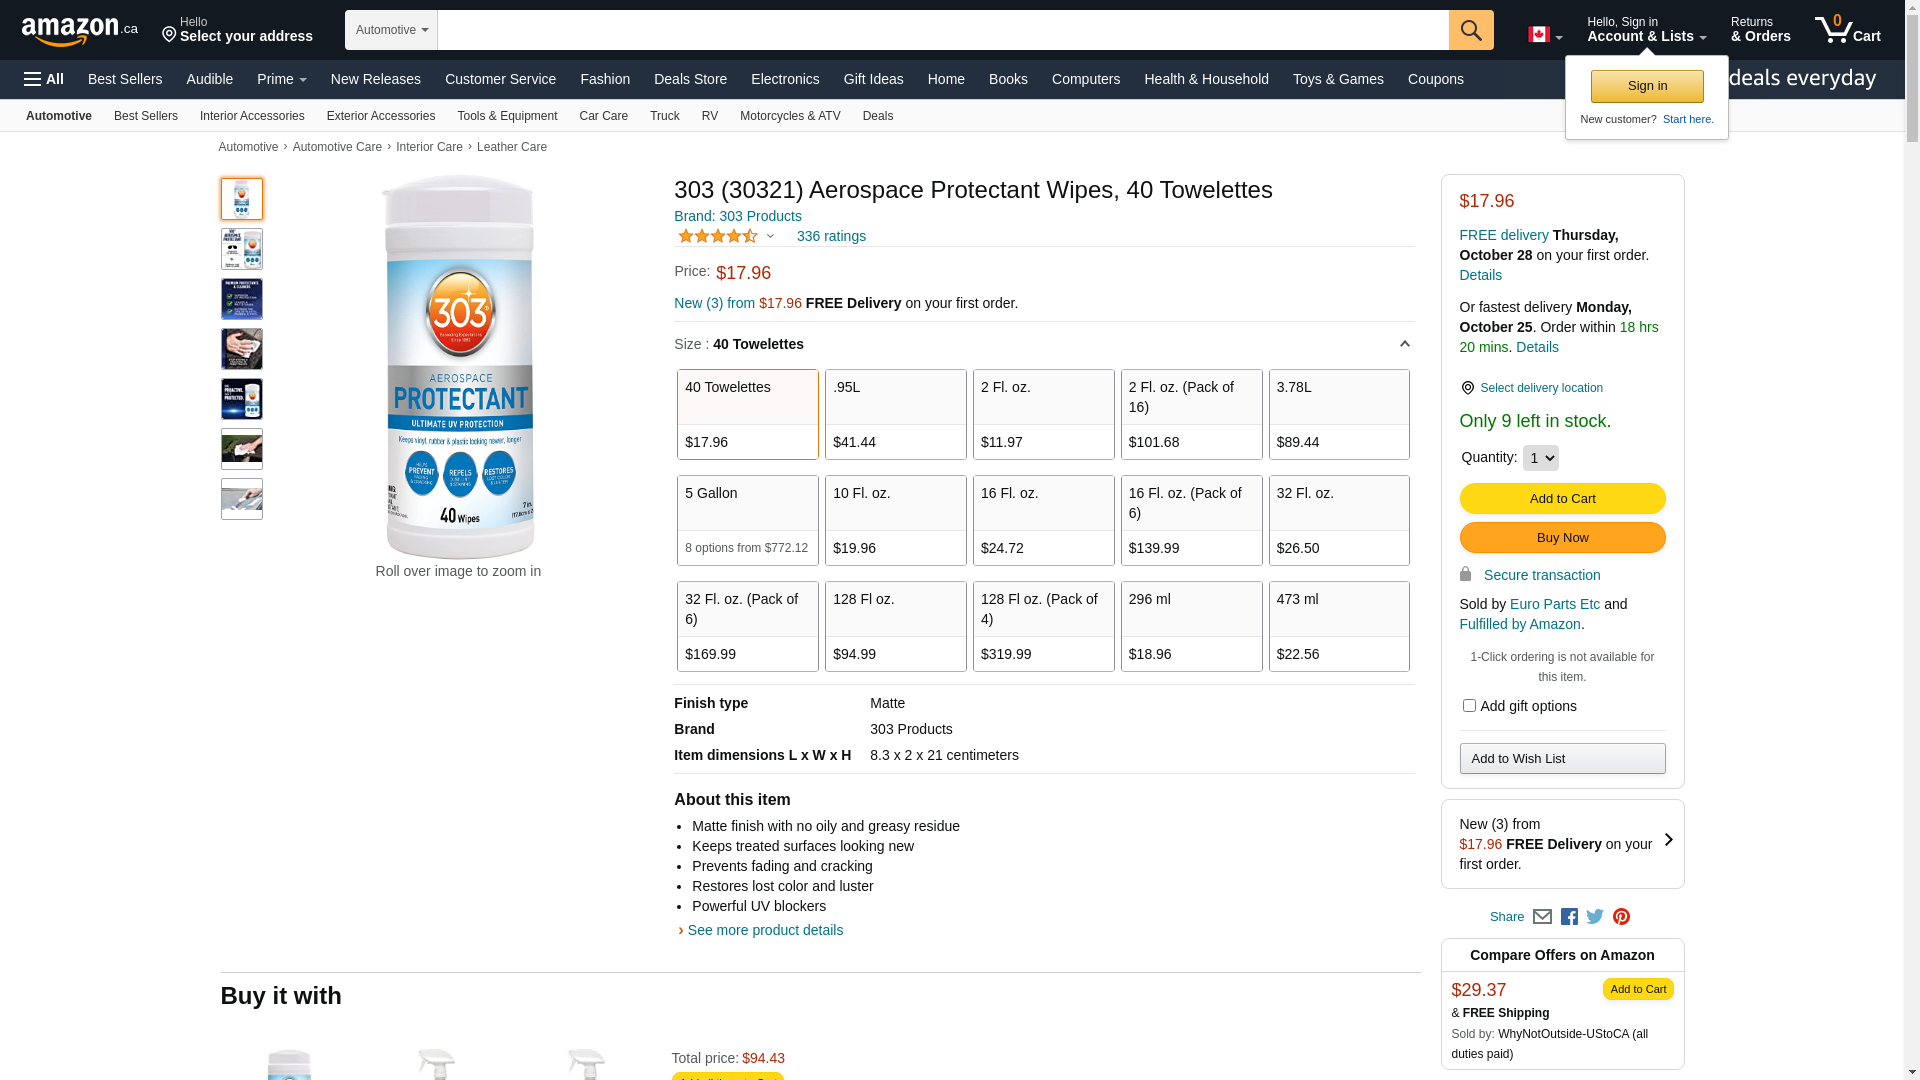This screenshot has width=1920, height=1080.
Task: Open the Brand: 303 Products link
Action: (x=738, y=216)
